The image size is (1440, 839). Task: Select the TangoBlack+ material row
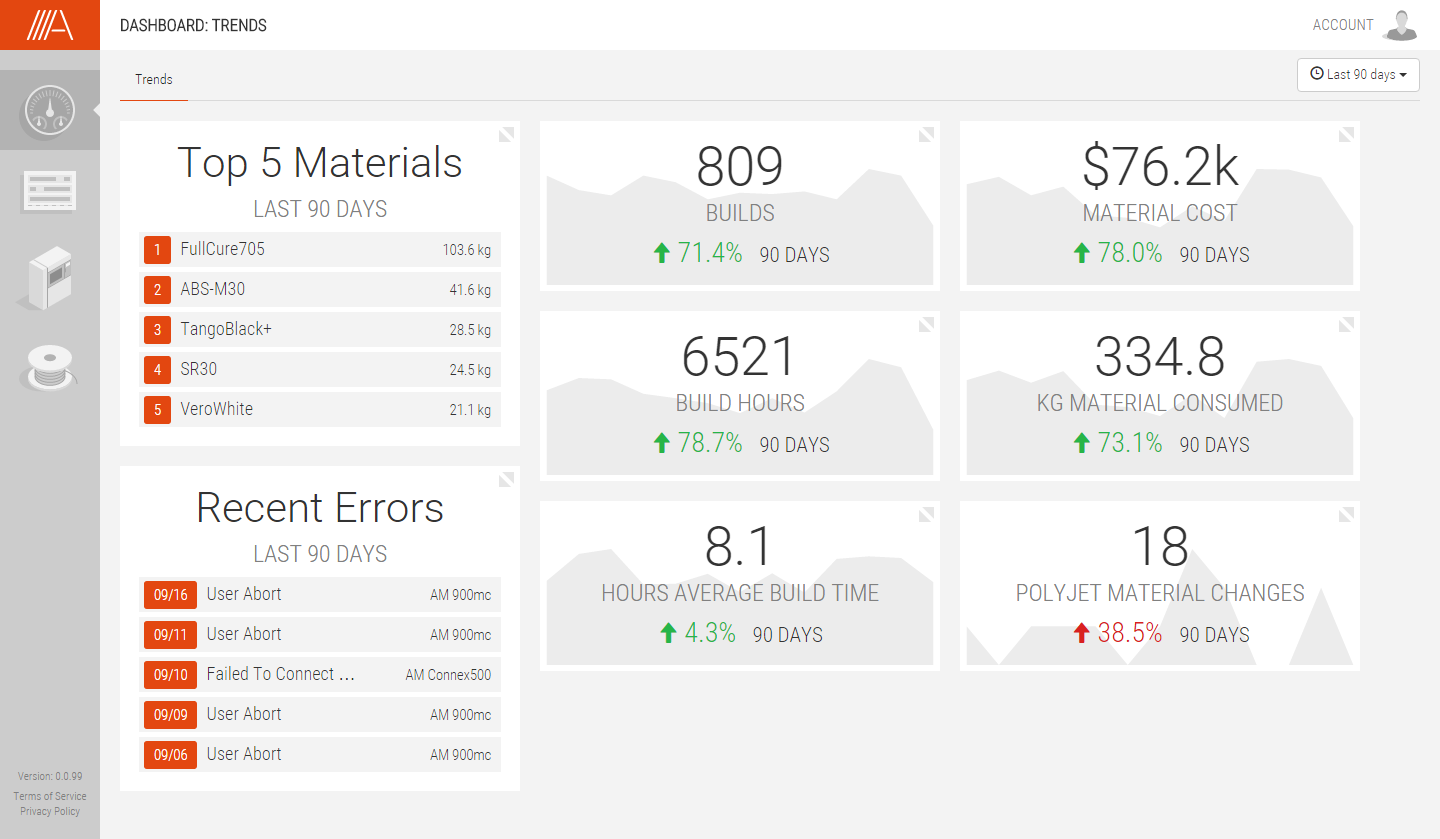click(320, 330)
